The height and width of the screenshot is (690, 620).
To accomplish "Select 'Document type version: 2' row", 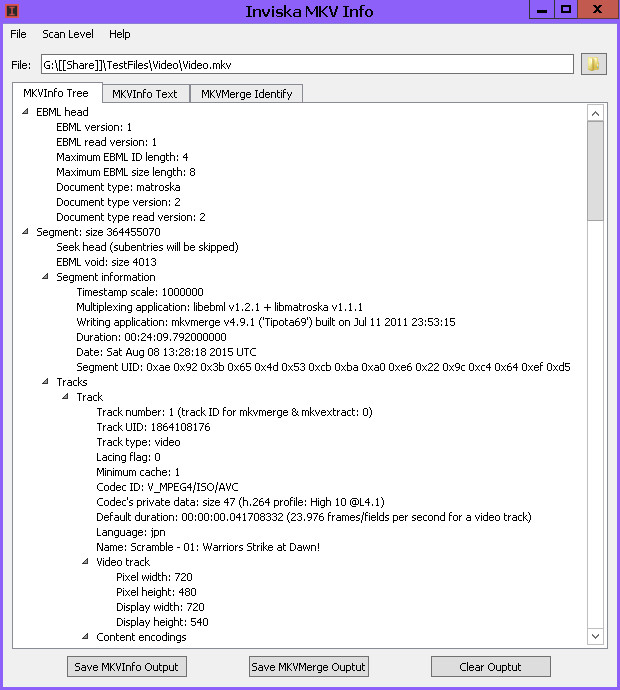I will tap(118, 202).
